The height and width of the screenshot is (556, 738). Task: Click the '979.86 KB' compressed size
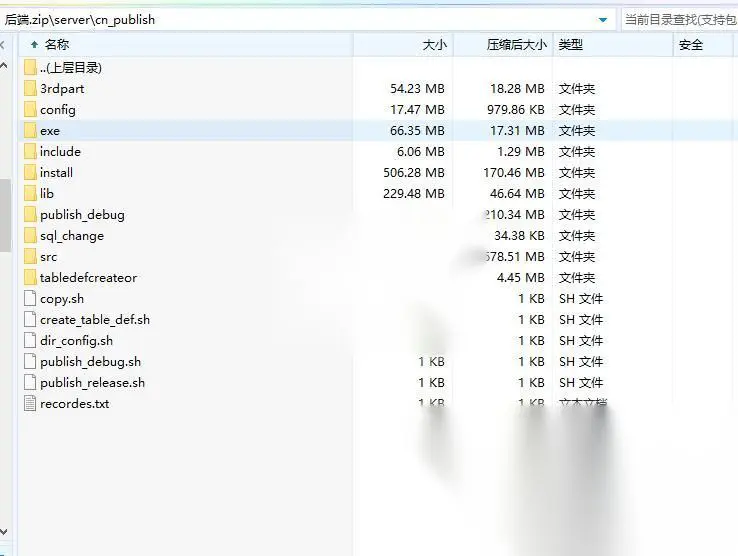coord(516,110)
